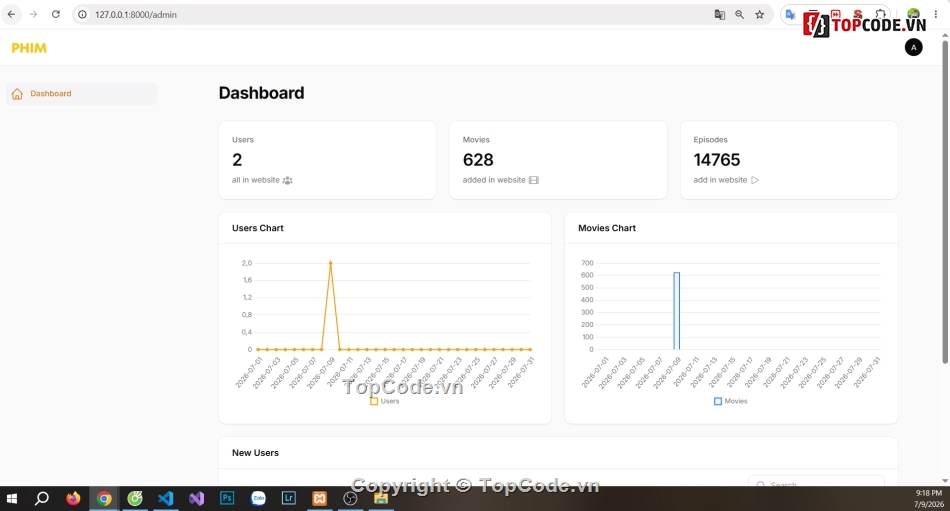Reload the page with refresh icon
Viewport: 950px width, 511px height.
point(56,15)
